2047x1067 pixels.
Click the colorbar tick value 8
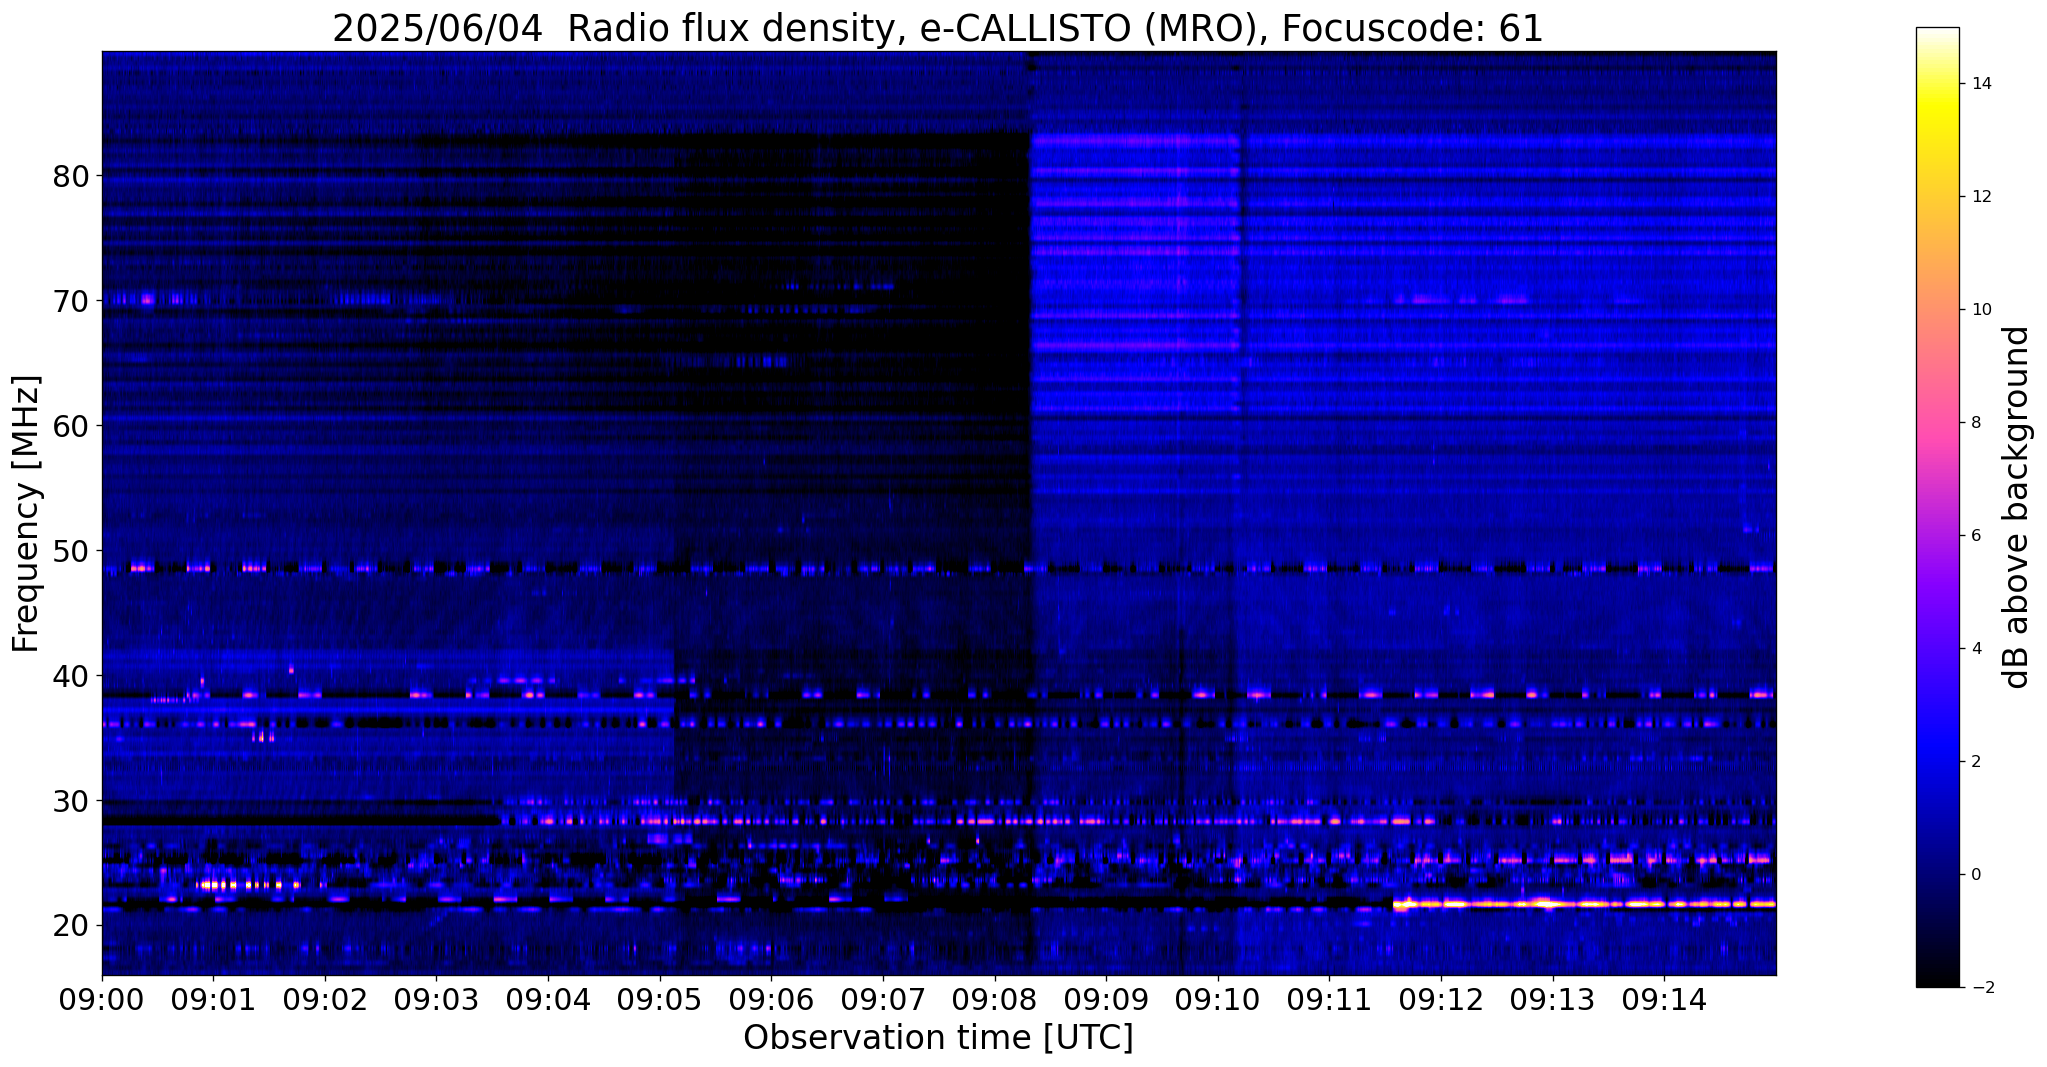tap(1975, 423)
